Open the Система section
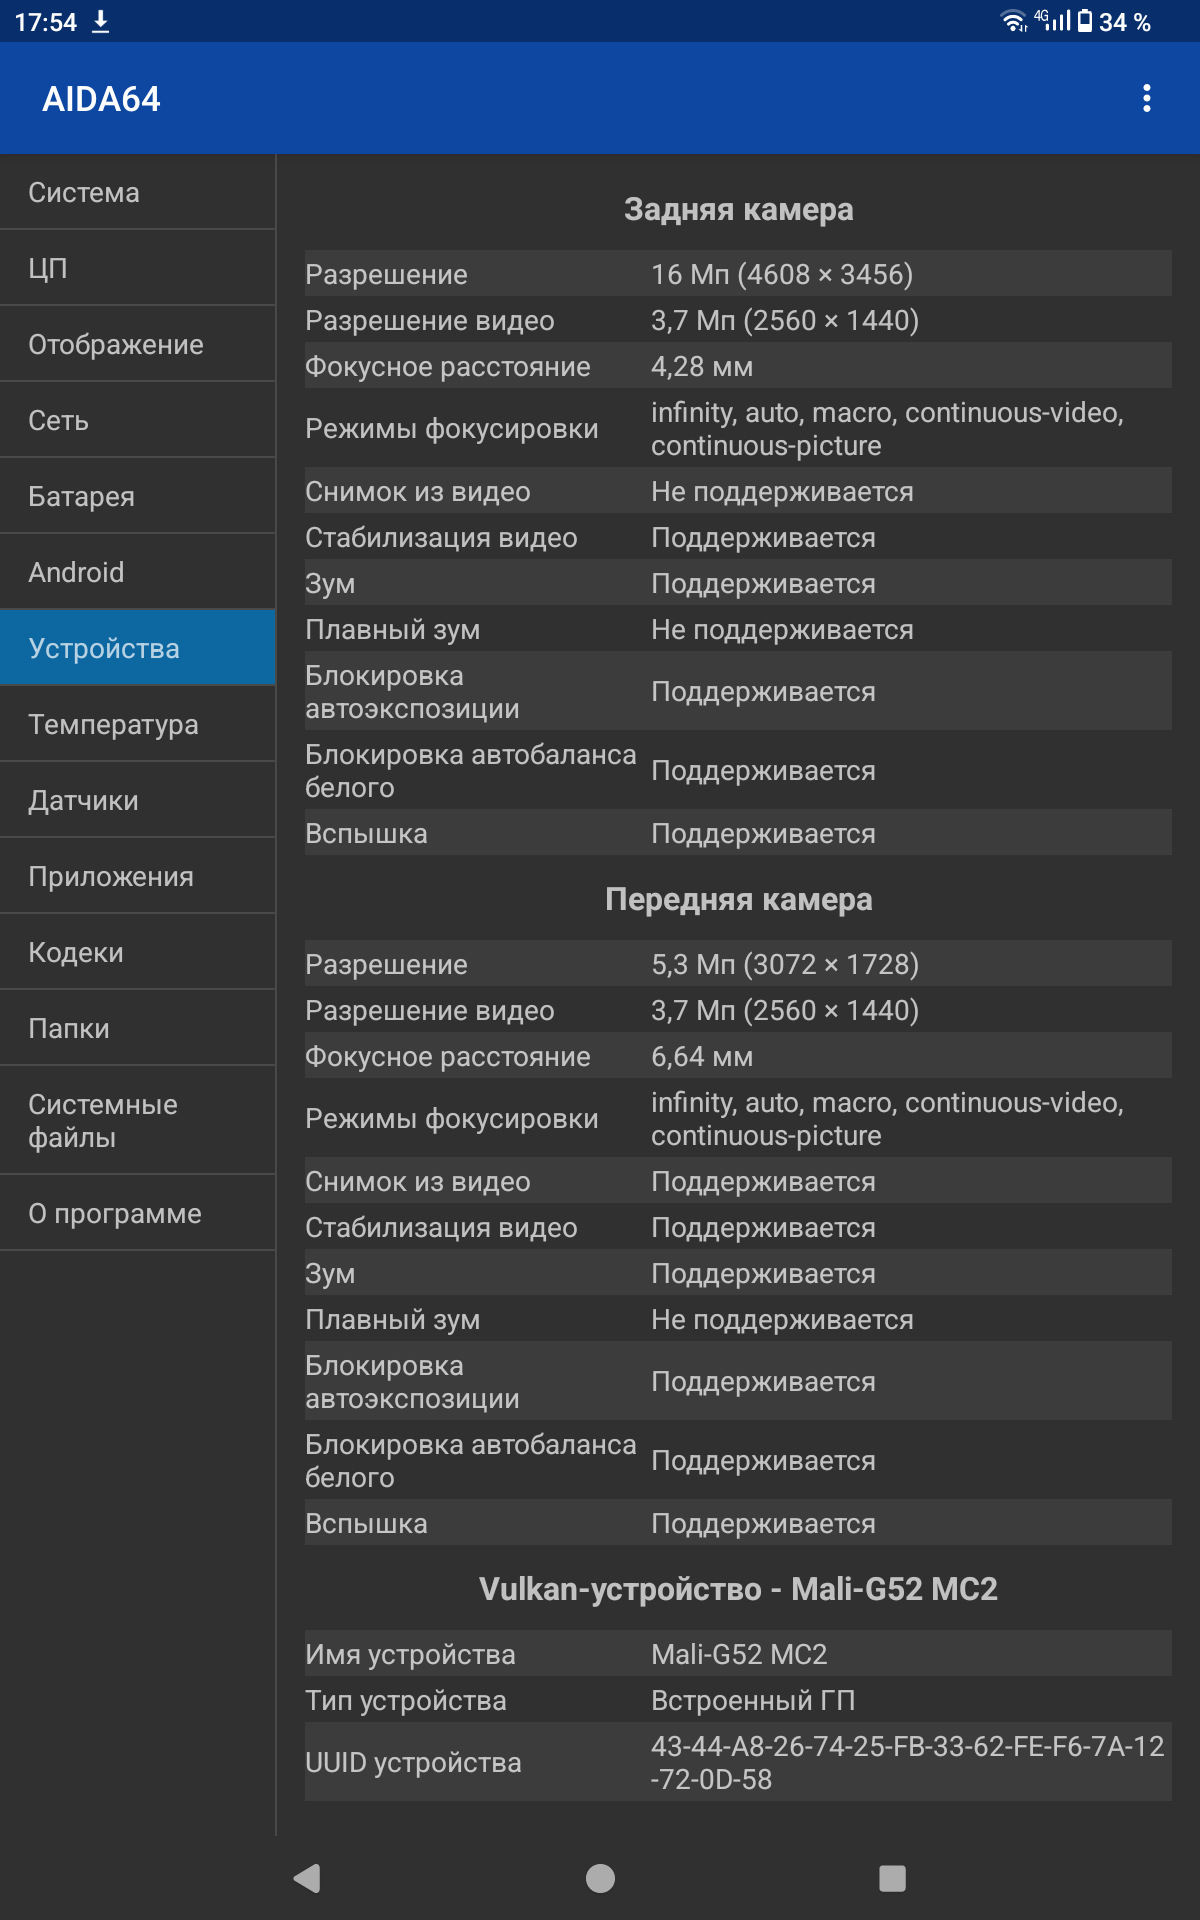 (x=138, y=192)
